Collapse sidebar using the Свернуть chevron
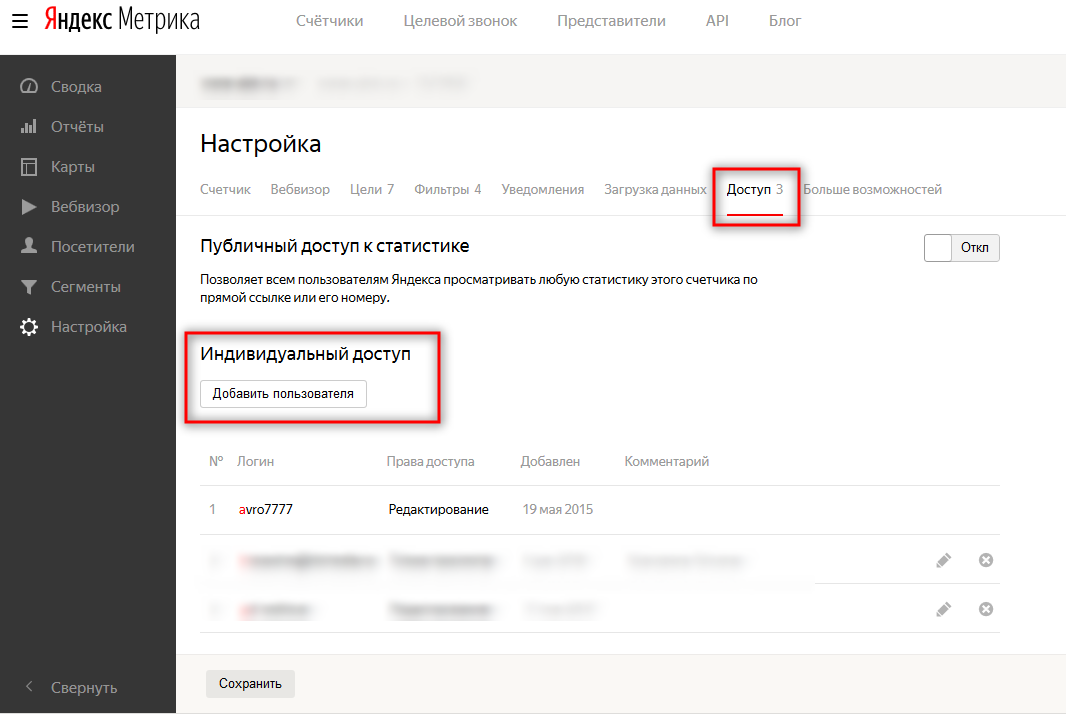 pyautogui.click(x=29, y=687)
